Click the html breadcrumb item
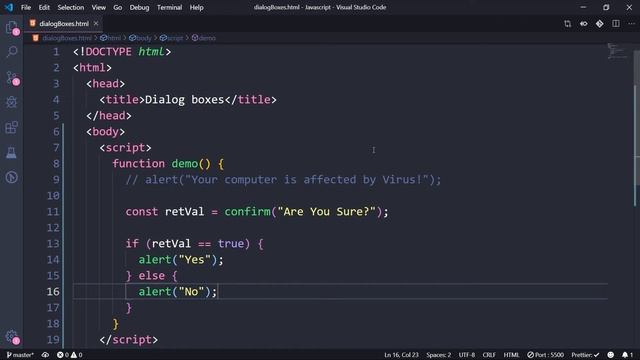 [111, 38]
